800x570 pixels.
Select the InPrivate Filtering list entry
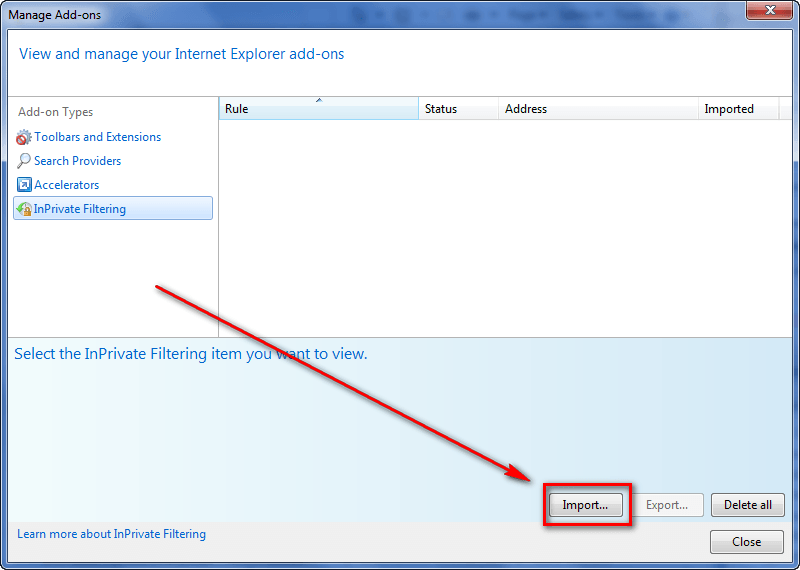point(80,209)
